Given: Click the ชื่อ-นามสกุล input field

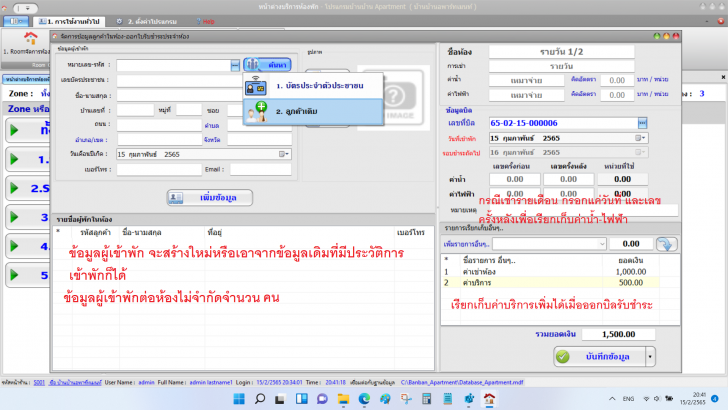Looking at the screenshot, I should [179, 96].
